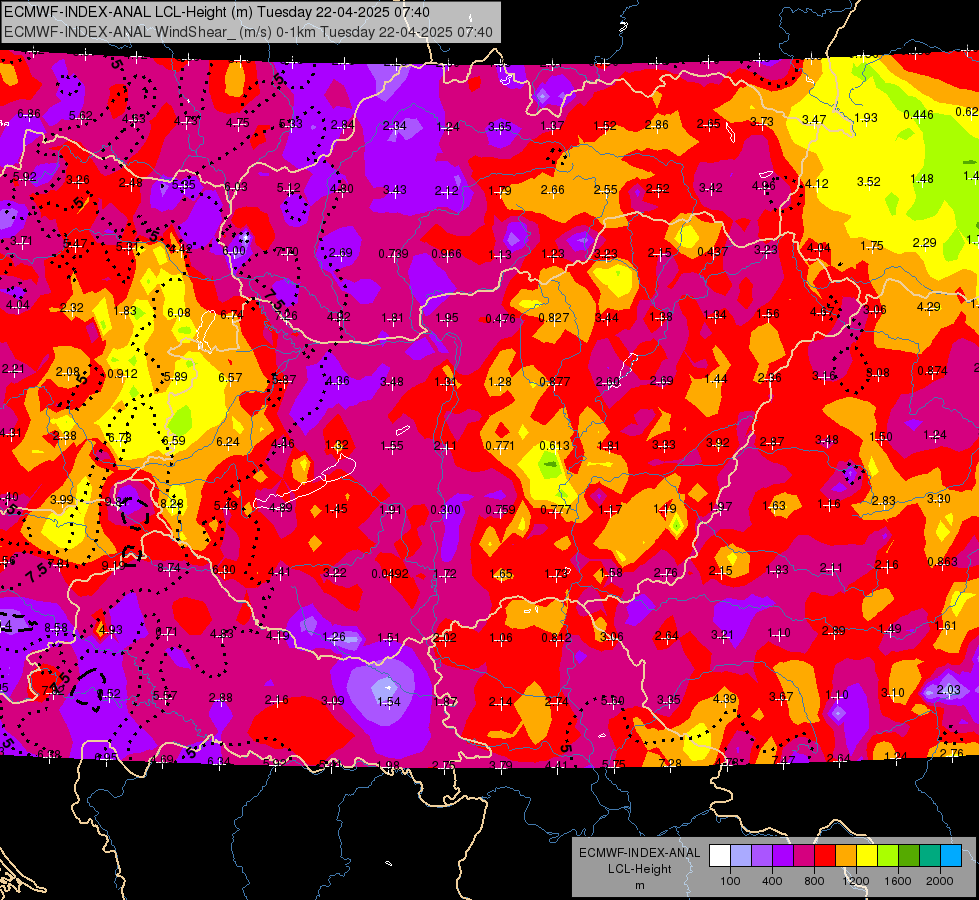979x900 pixels.
Task: Select the bright blue legend swatch
Action: pos(951,856)
